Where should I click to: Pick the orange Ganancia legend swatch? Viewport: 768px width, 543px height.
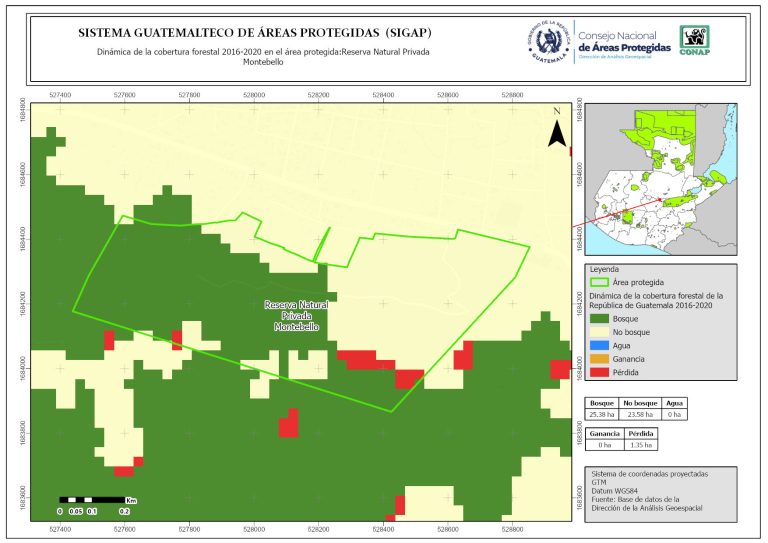600,359
